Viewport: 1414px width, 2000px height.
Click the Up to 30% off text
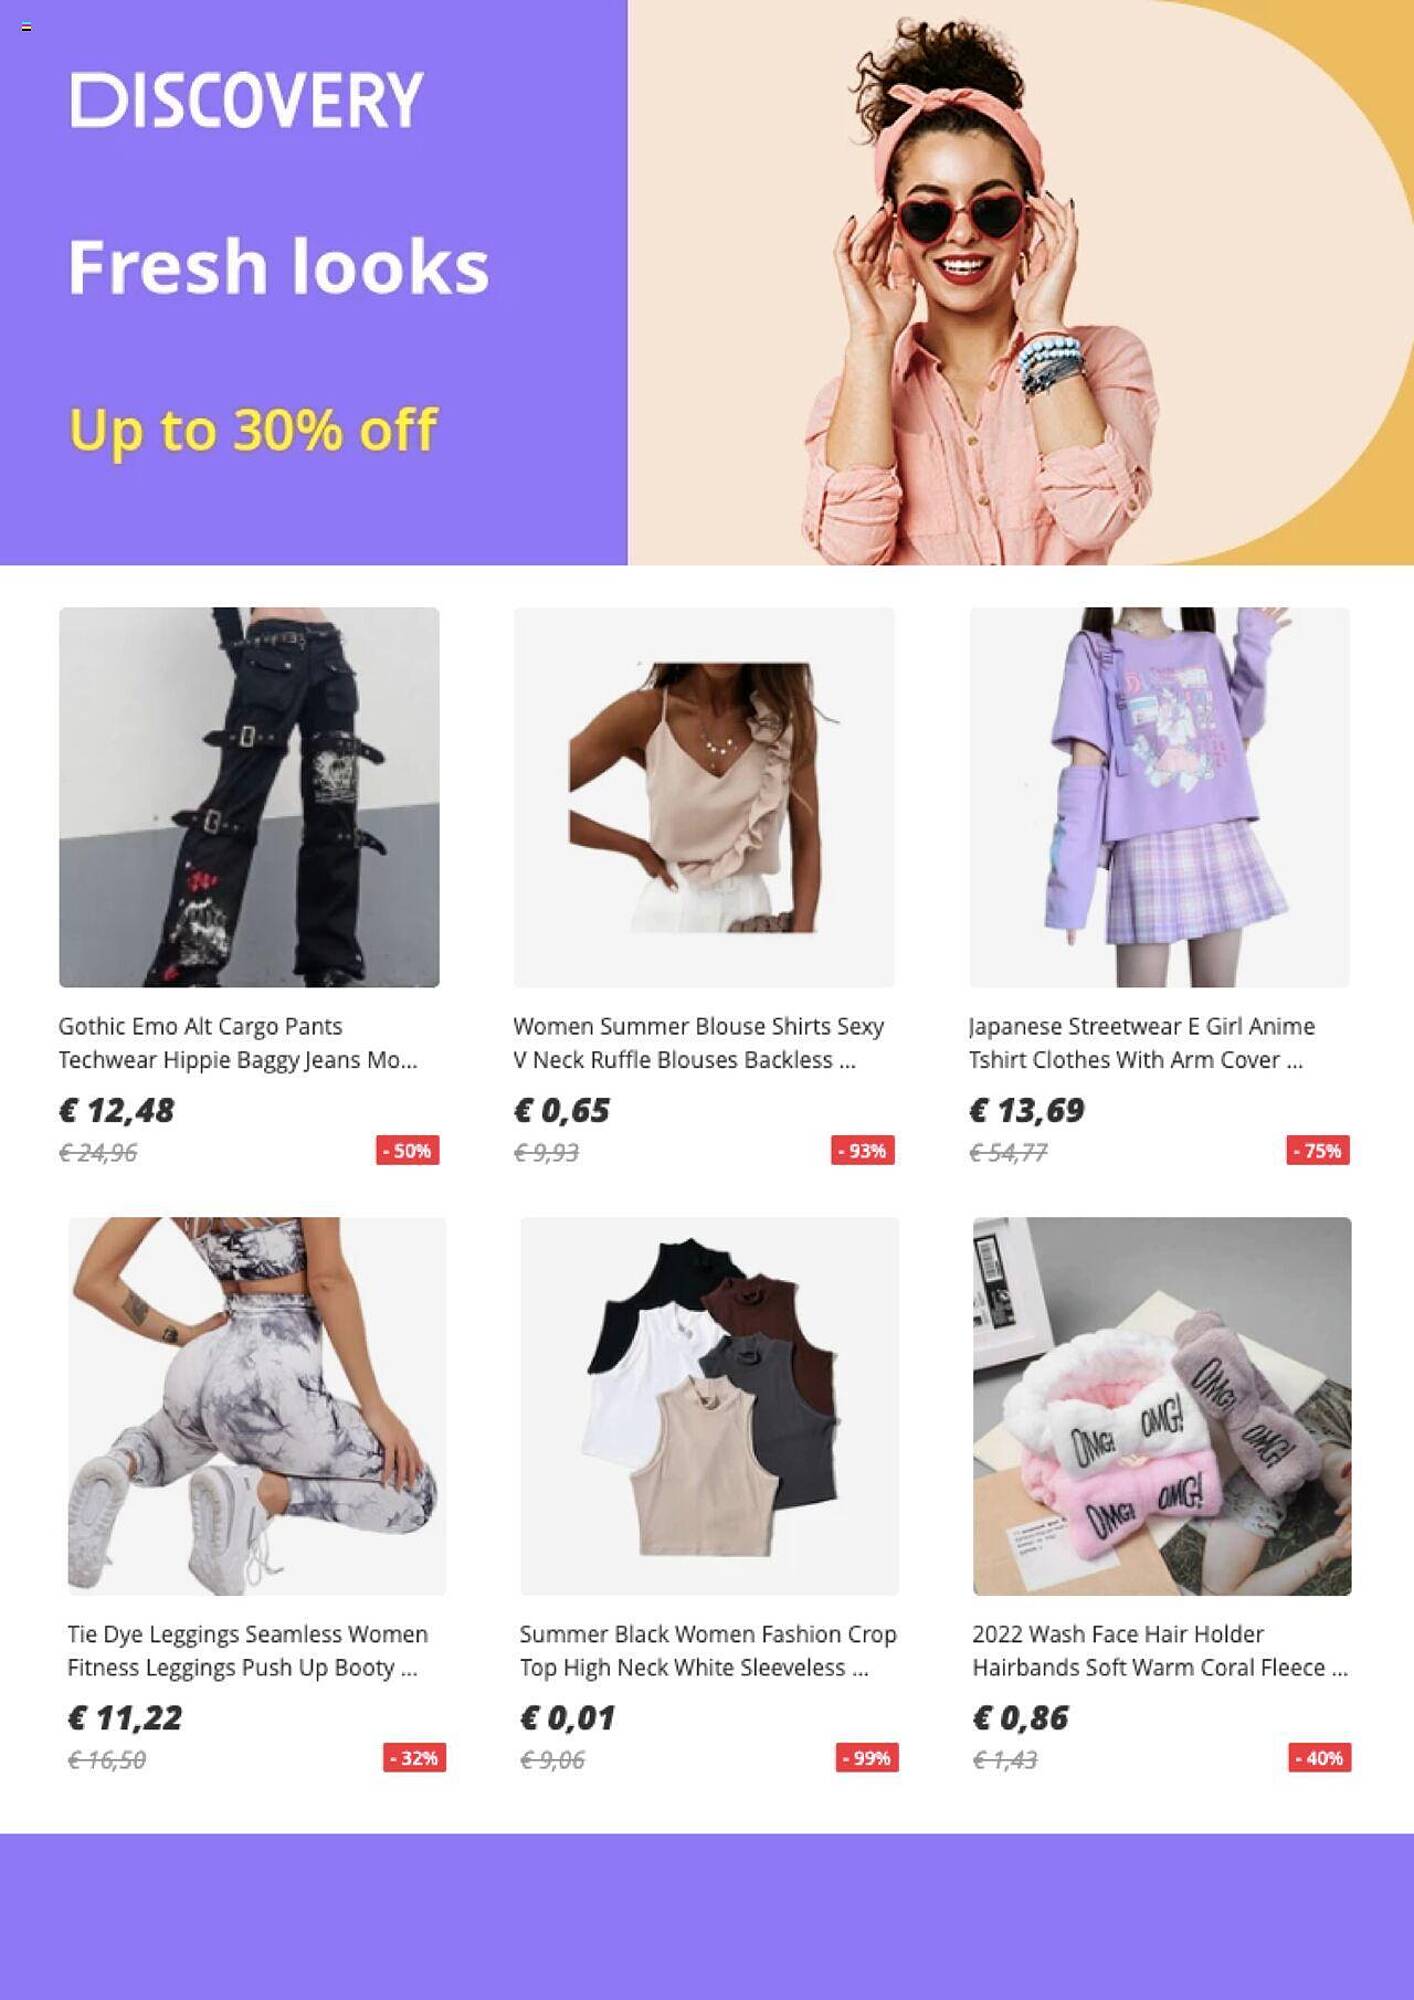(x=252, y=430)
